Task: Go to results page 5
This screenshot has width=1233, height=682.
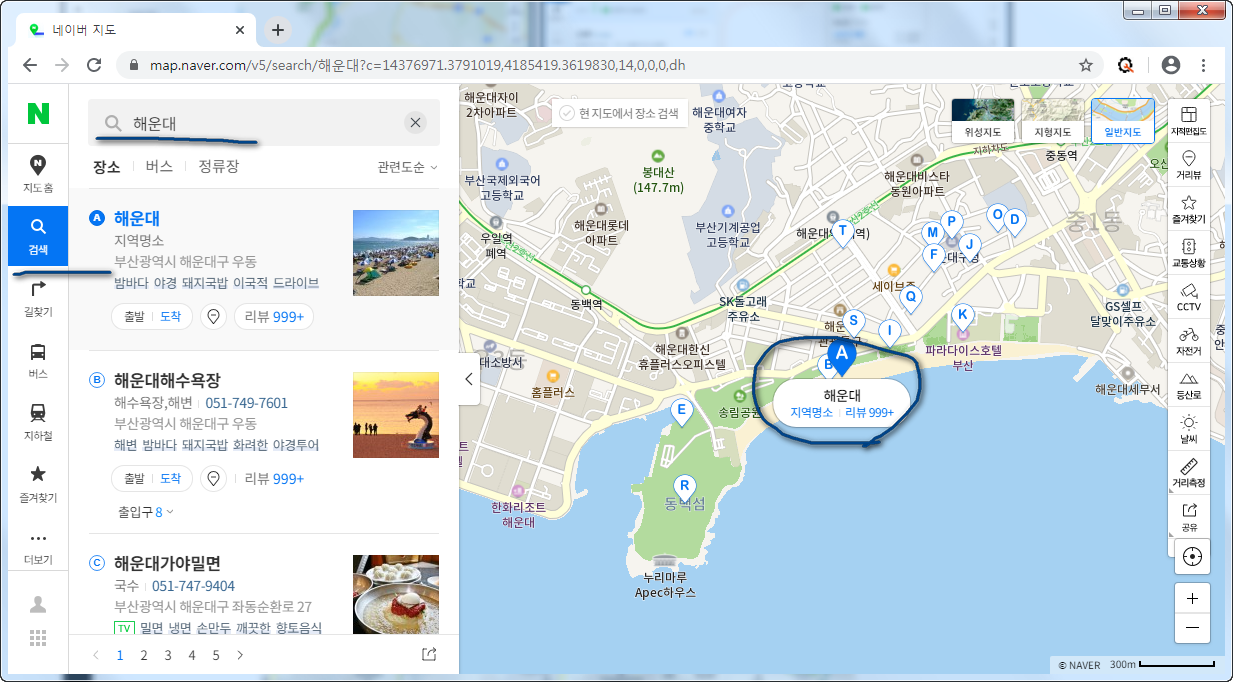Action: point(216,655)
